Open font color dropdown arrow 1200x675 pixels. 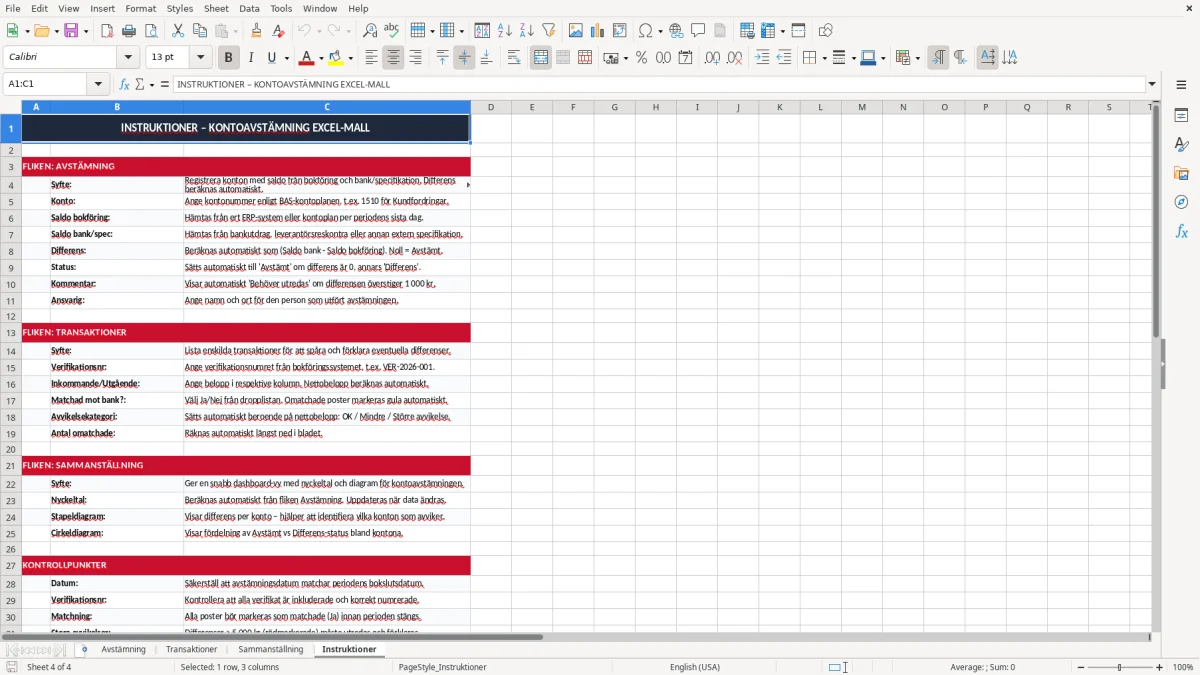[x=320, y=58]
